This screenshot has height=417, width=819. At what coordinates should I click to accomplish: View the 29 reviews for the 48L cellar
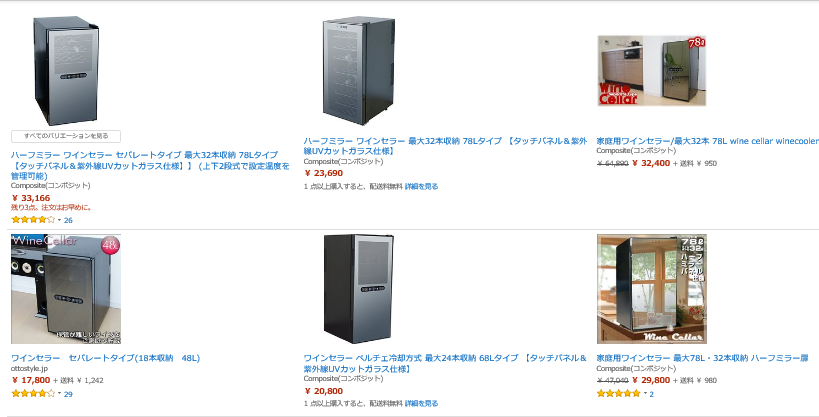68,394
